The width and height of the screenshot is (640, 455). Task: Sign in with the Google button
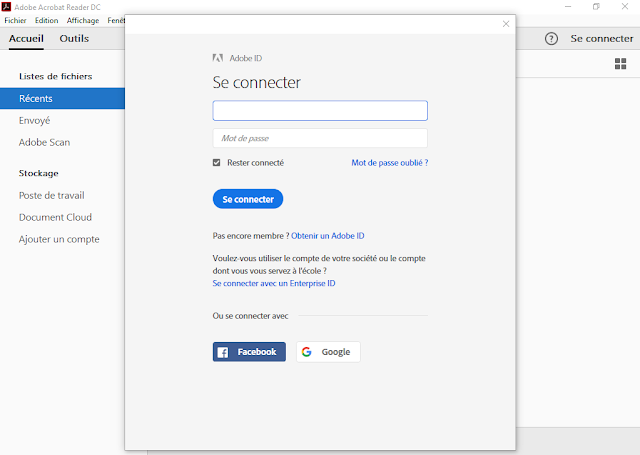(328, 352)
